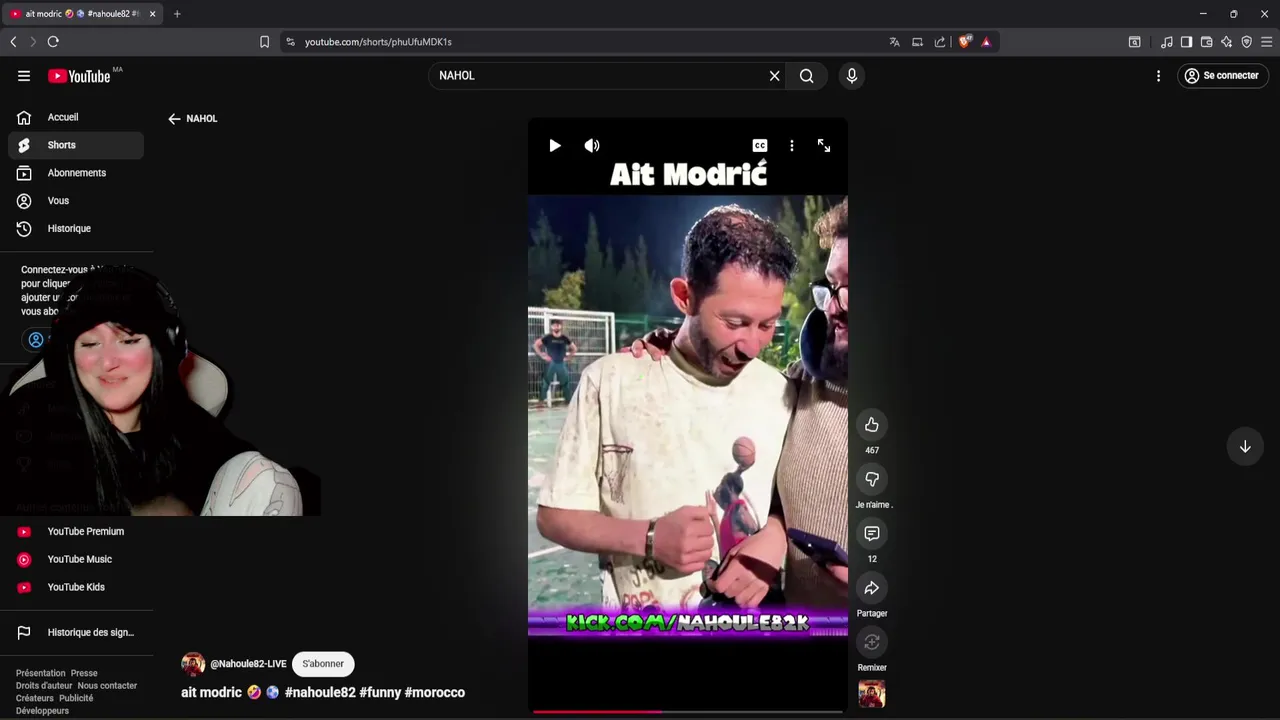Open YouTube Music from the sidebar
Screen dimensions: 1280x720
[76, 560]
